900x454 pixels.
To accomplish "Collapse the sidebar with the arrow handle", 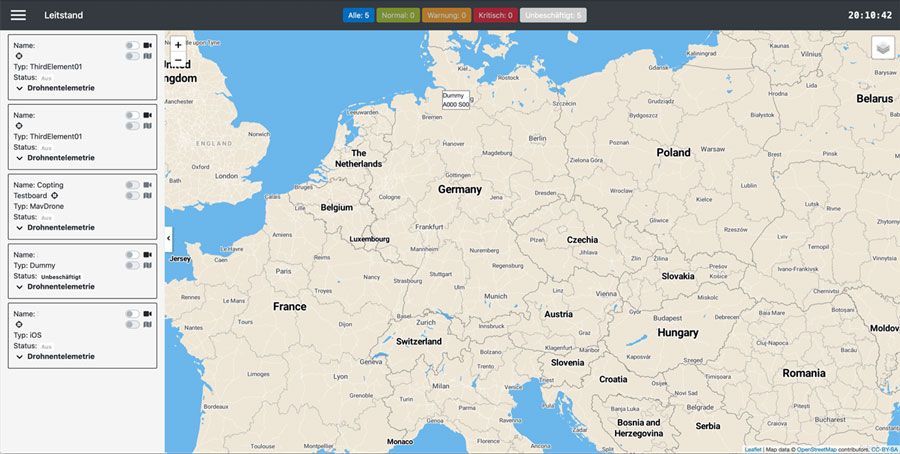I will pos(168,237).
